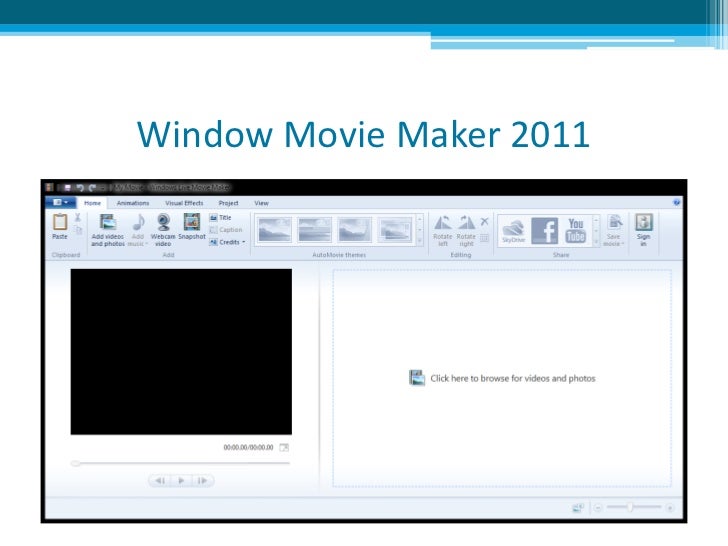This screenshot has width=728, height=546.
Task: Click the Cut scissors icon
Action: [x=78, y=217]
